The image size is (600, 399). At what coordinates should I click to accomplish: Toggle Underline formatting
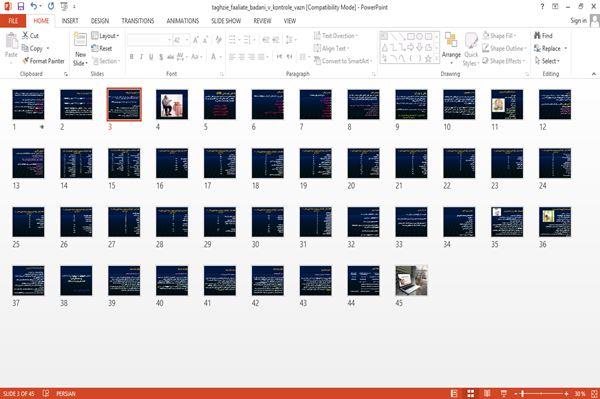[x=151, y=57]
